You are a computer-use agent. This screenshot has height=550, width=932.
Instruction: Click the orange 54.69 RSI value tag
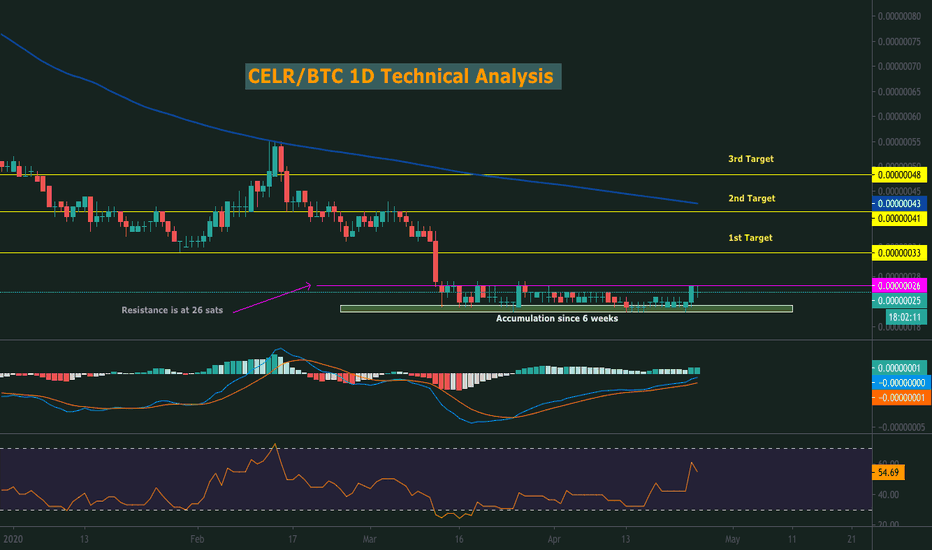click(888, 473)
